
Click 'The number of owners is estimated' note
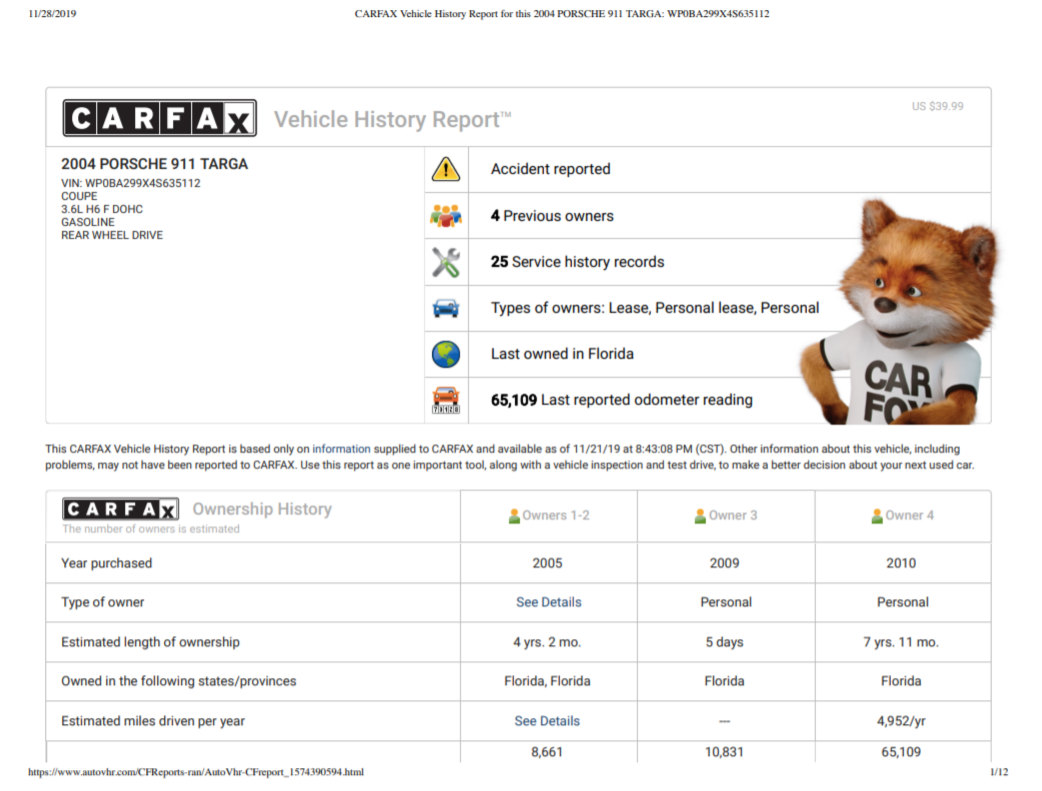tap(151, 529)
